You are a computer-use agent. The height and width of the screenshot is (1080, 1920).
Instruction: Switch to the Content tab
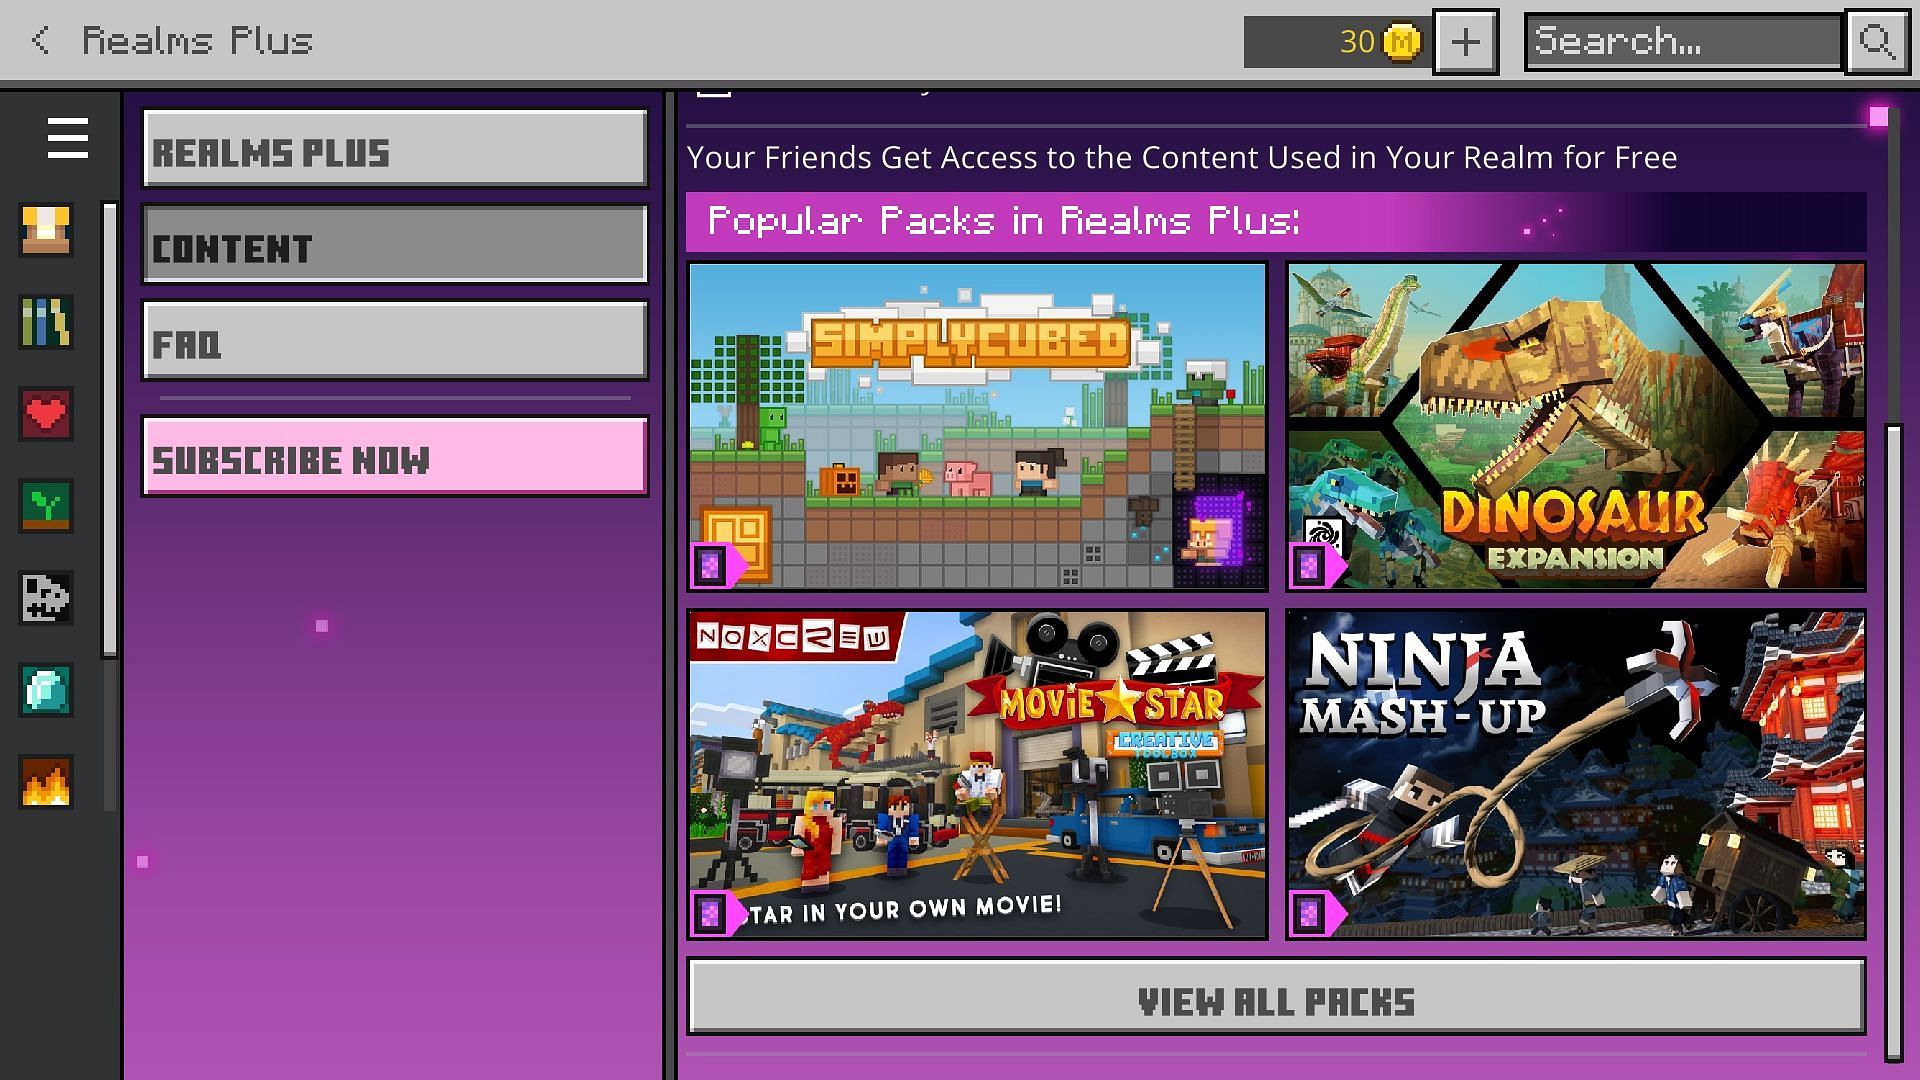pos(395,245)
